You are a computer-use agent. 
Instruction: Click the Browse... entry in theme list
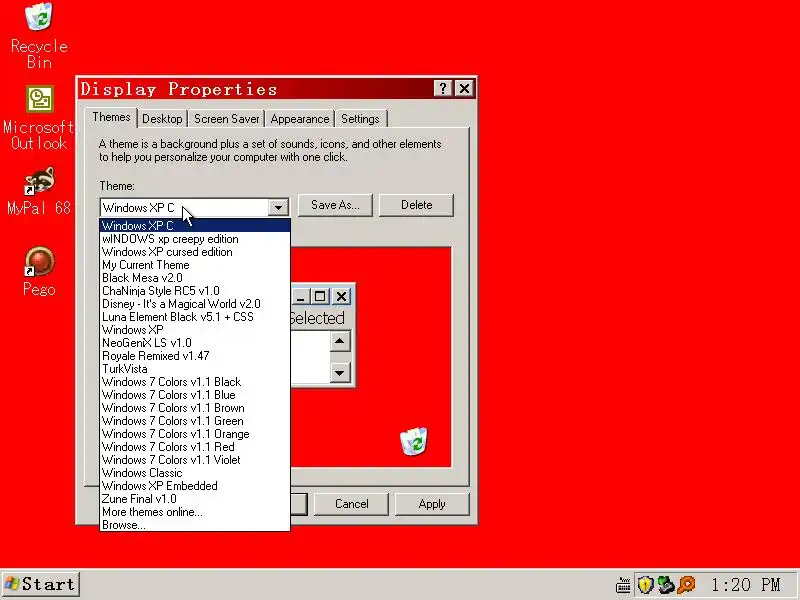tap(195, 525)
